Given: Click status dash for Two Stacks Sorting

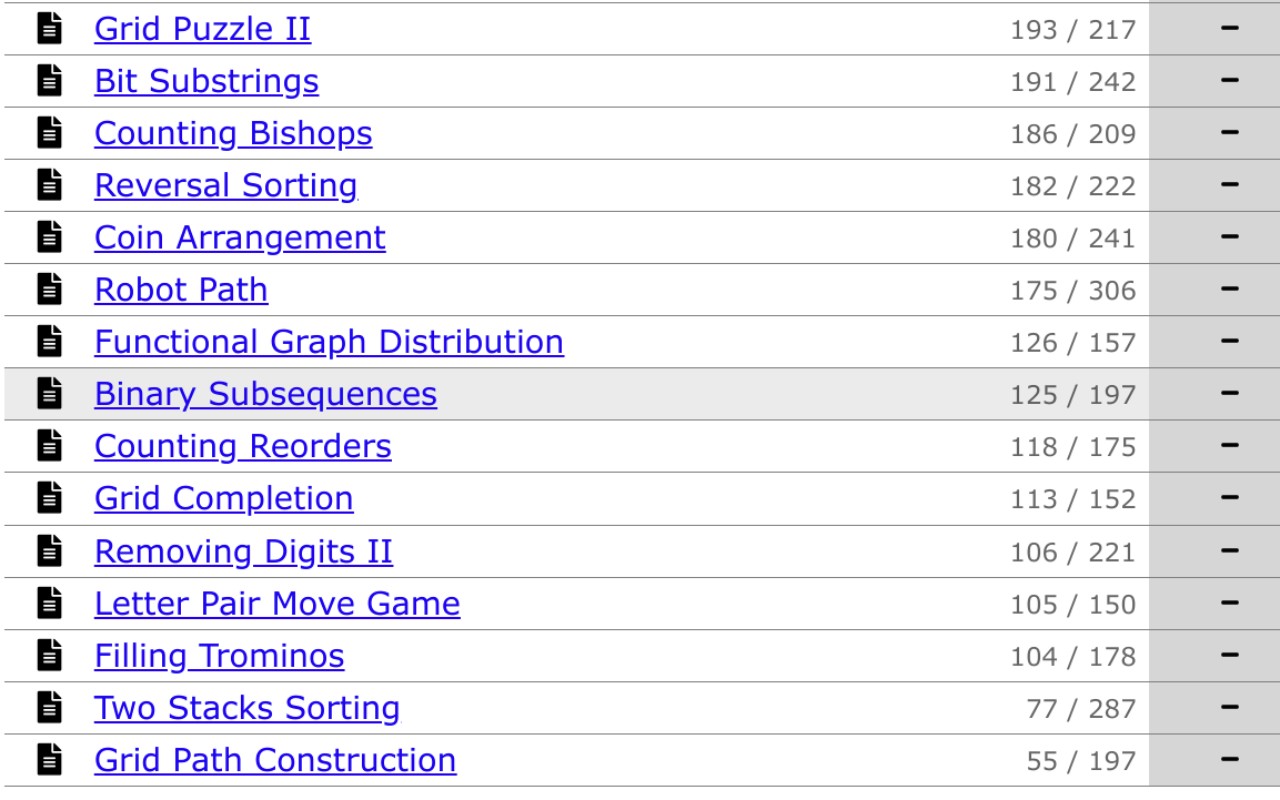Looking at the screenshot, I should click(1230, 708).
